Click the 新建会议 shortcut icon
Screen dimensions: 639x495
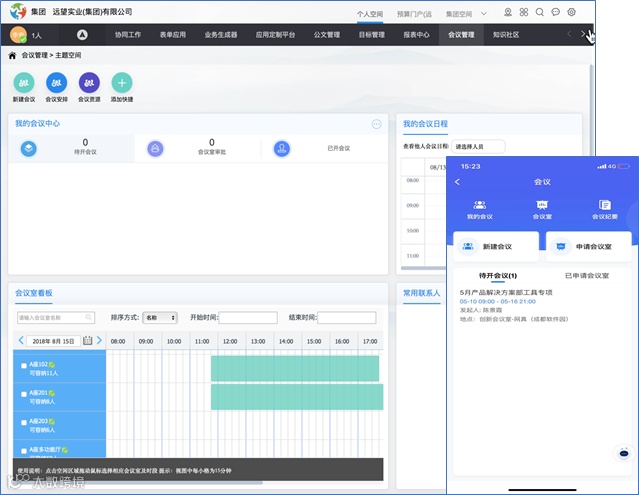click(24, 83)
